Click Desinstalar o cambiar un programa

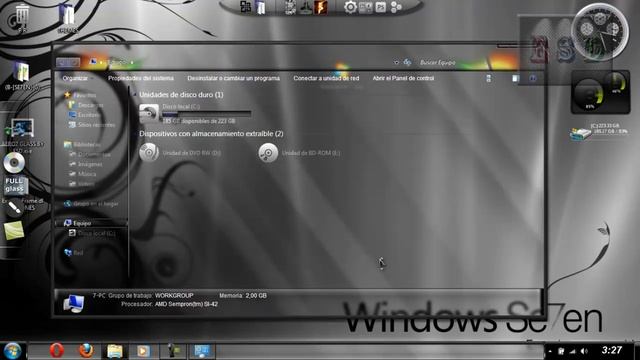tap(233, 78)
